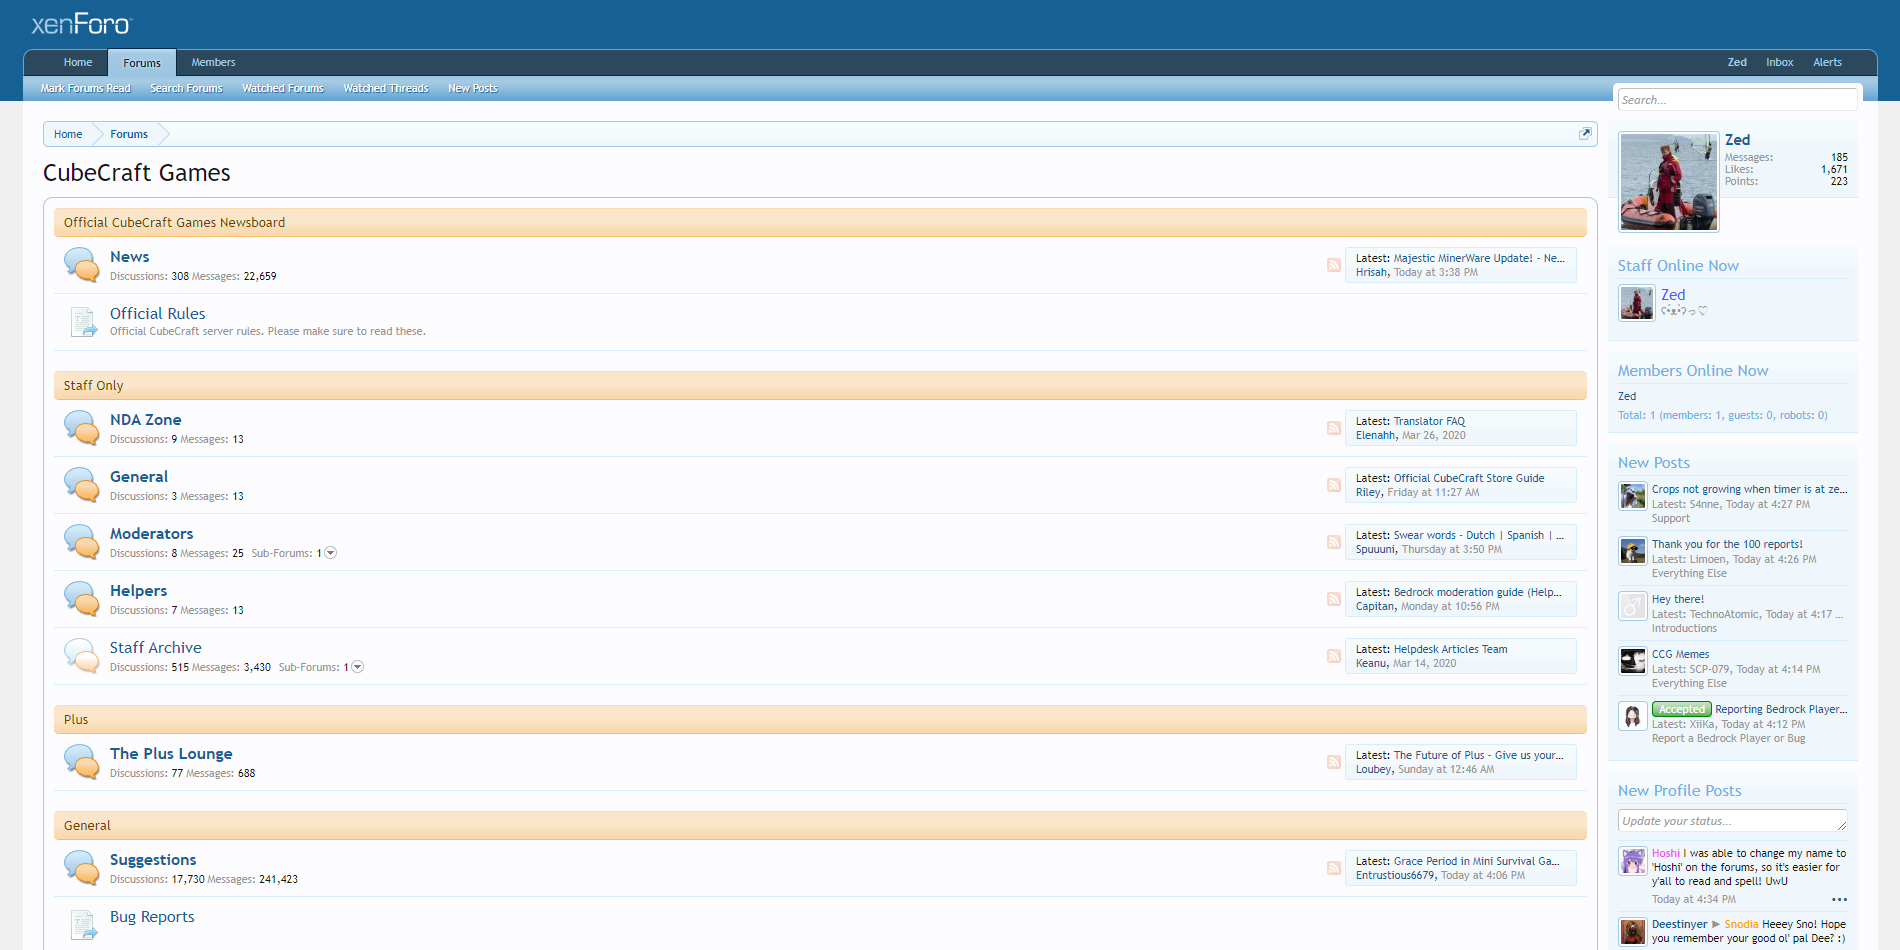Viewport: 1900px width, 950px height.
Task: Click The Plus Lounge forum bubble icon
Action: tap(82, 762)
